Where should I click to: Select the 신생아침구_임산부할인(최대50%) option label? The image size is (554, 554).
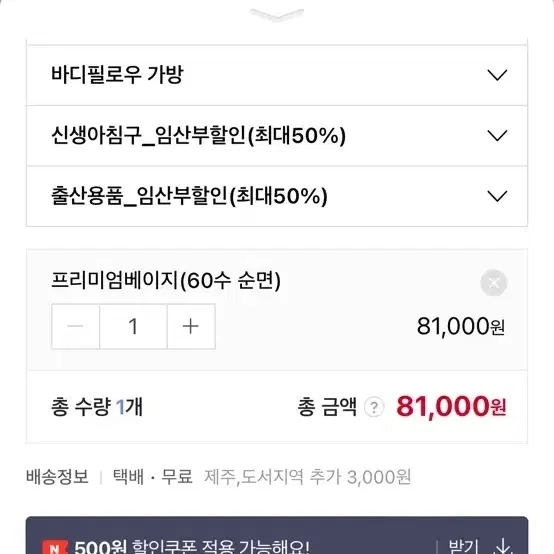pyautogui.click(x=199, y=135)
